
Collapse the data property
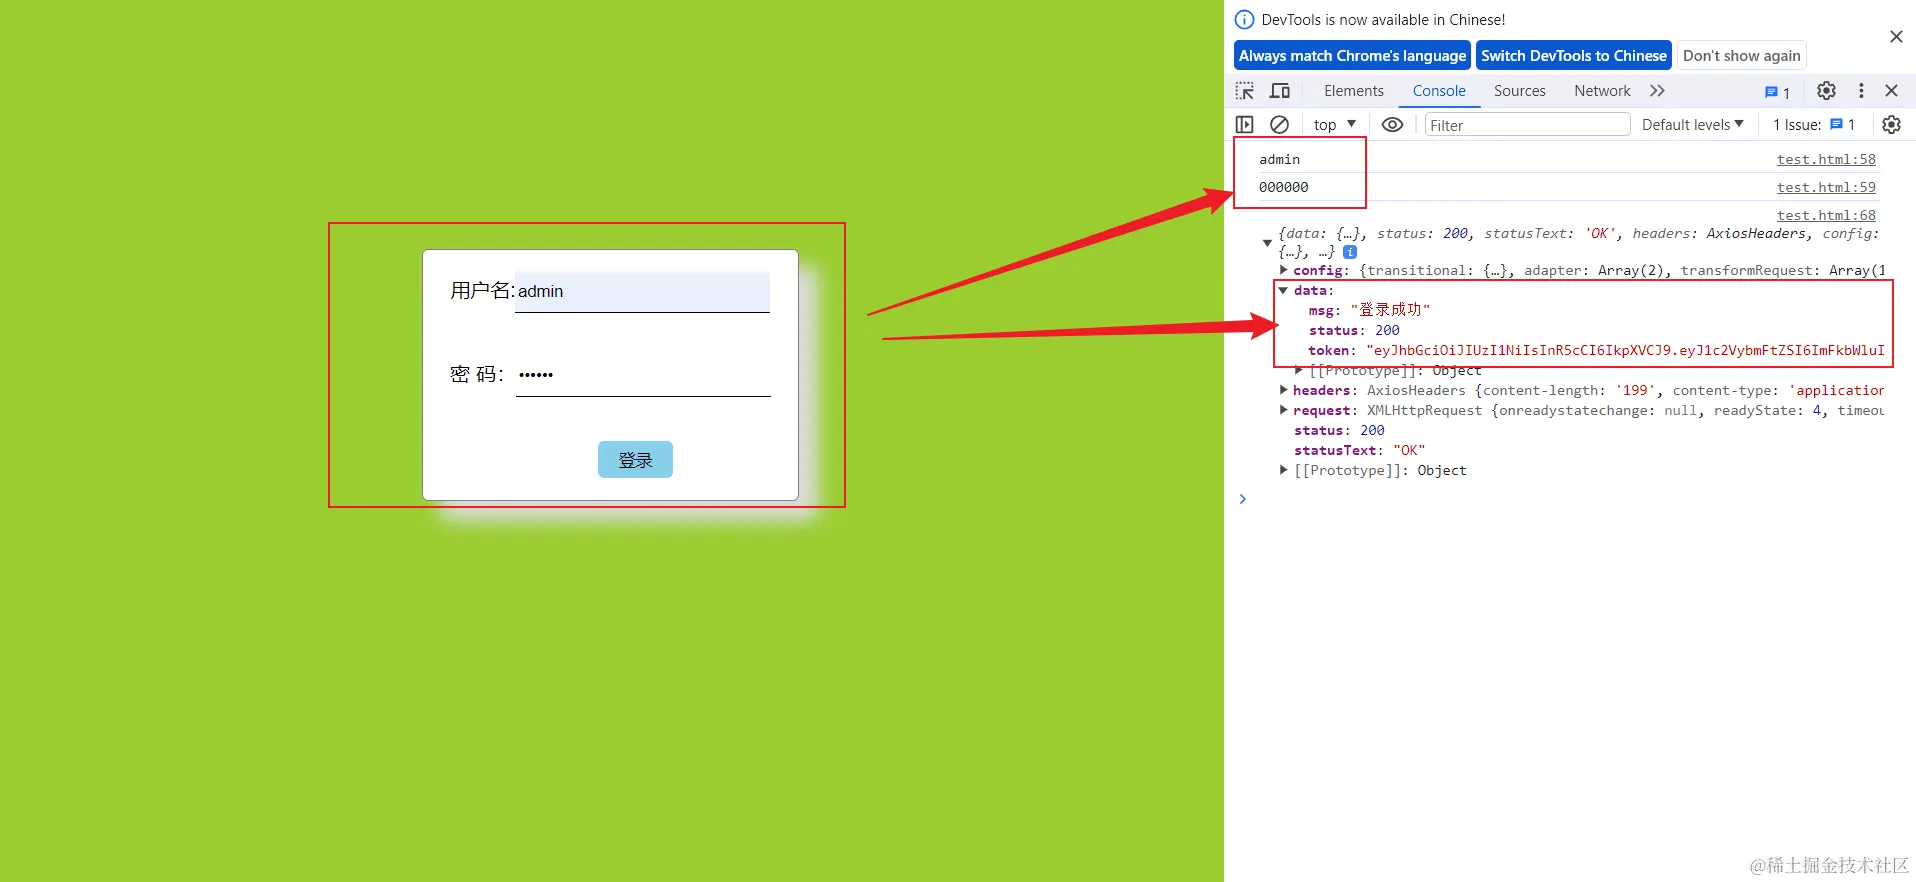click(1283, 290)
